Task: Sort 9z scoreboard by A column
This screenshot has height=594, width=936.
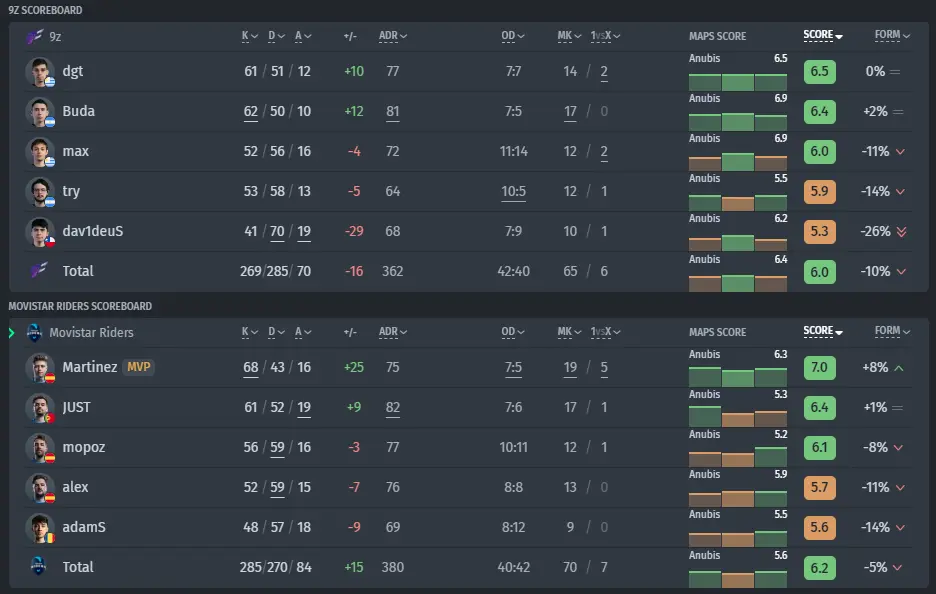Action: 303,36
